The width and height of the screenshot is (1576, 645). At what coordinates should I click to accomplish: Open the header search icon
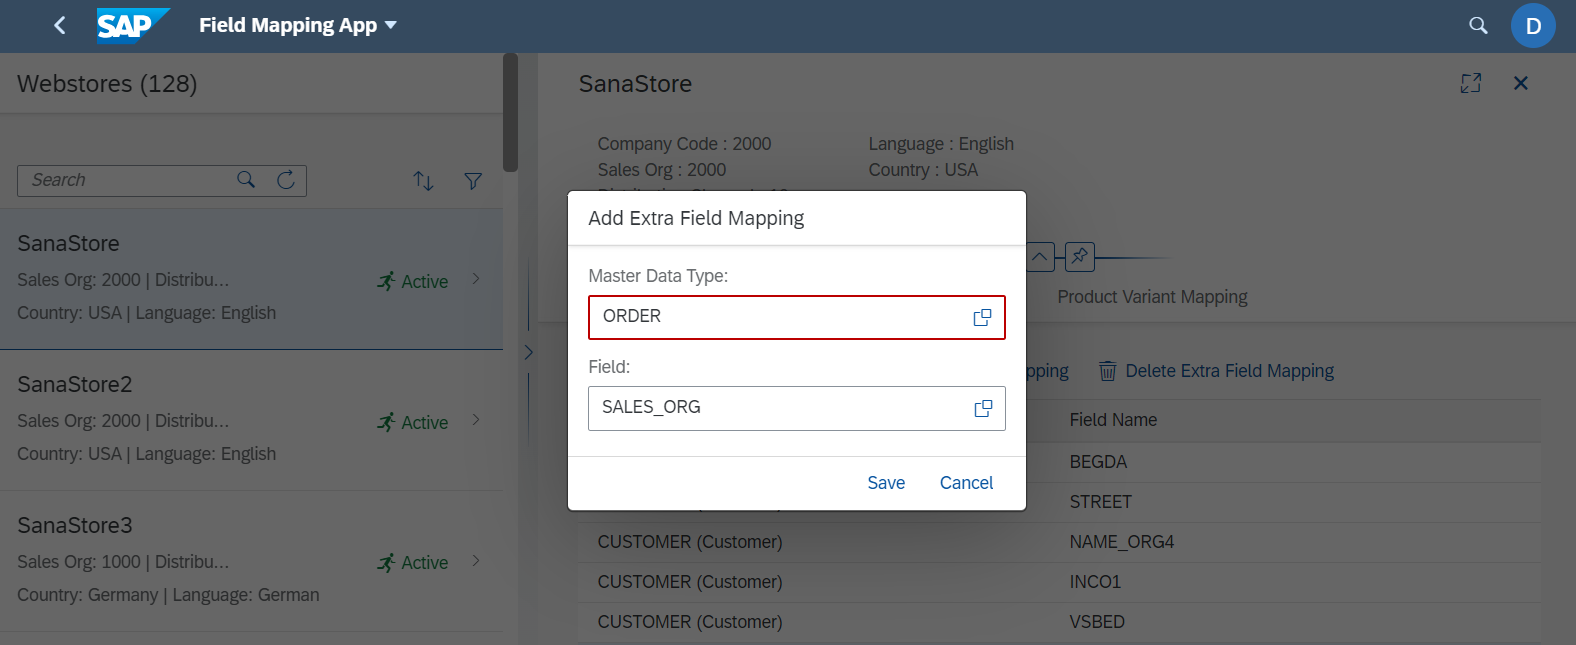click(x=1478, y=25)
